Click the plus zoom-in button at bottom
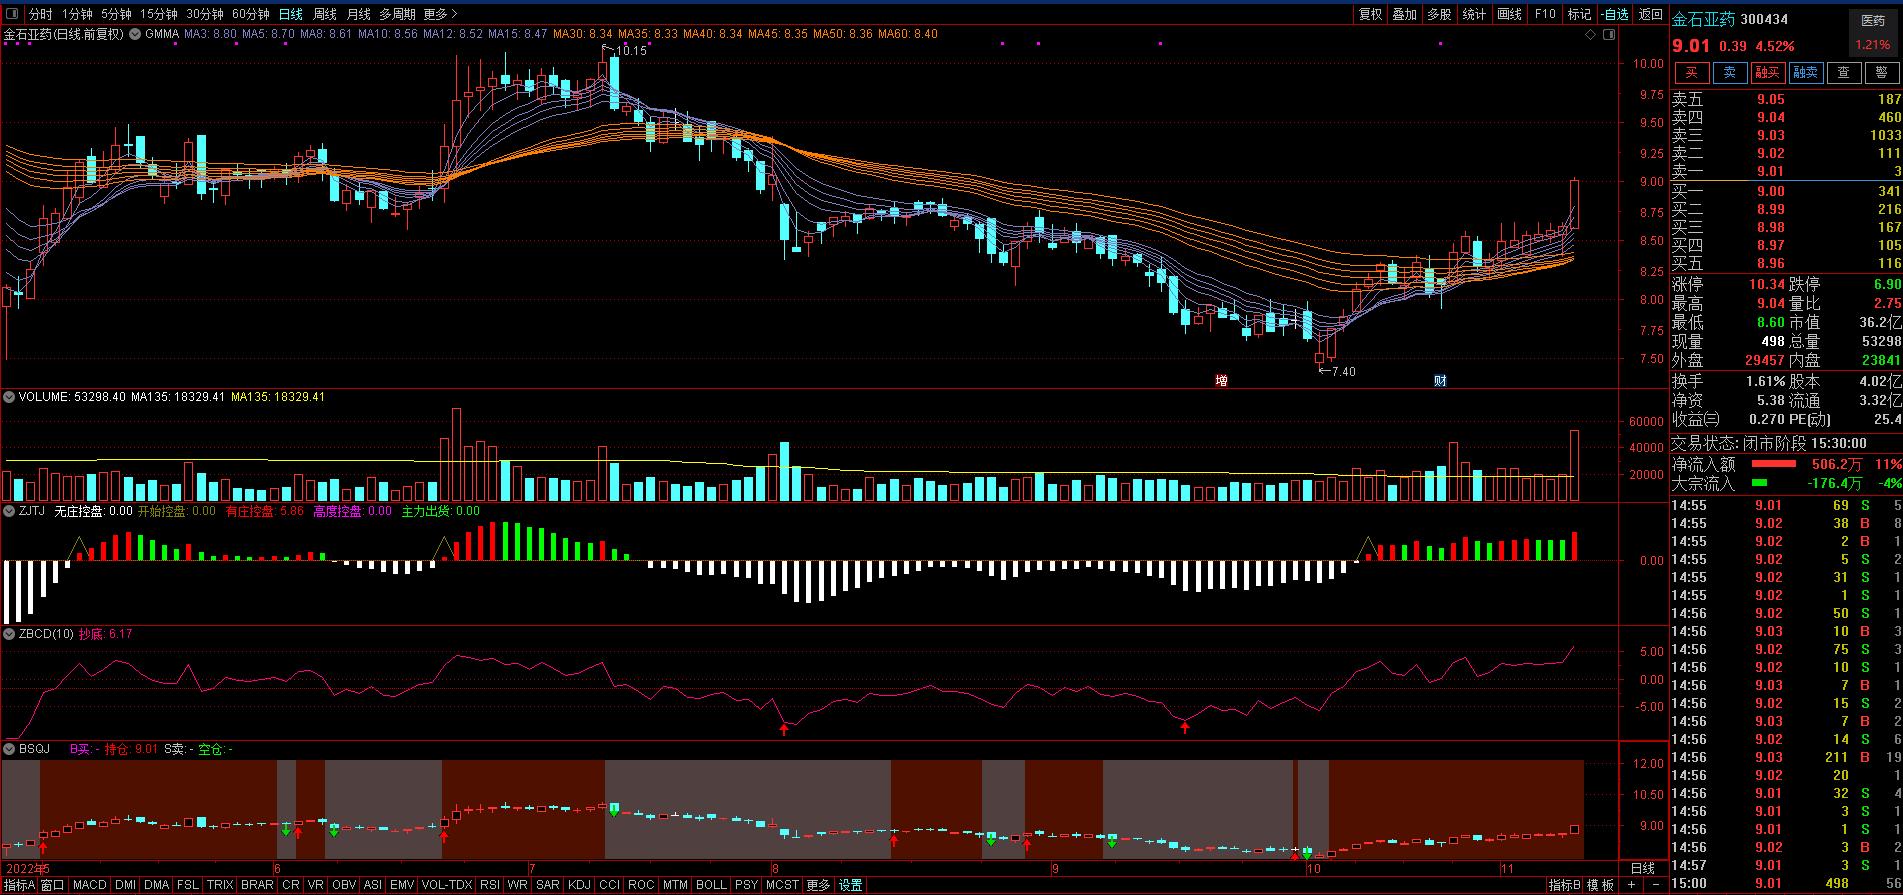The width and height of the screenshot is (1903, 895). click(x=1631, y=885)
